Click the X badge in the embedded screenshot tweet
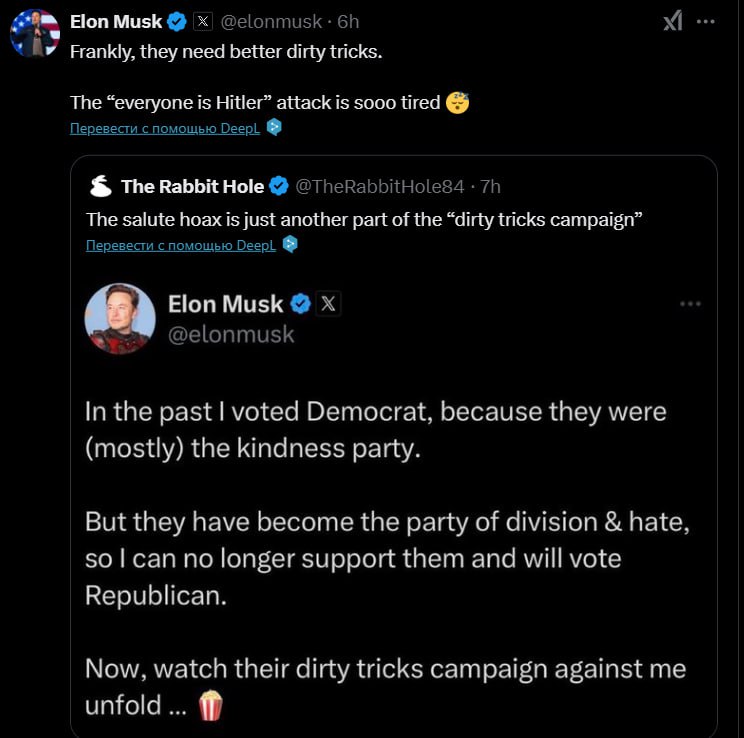The image size is (744, 738). click(329, 303)
